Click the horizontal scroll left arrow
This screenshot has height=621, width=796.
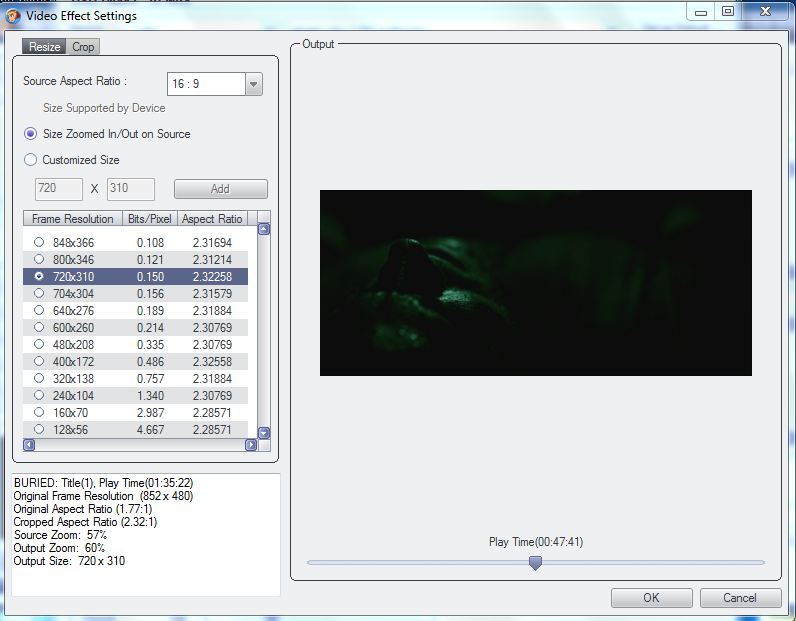coord(29,445)
